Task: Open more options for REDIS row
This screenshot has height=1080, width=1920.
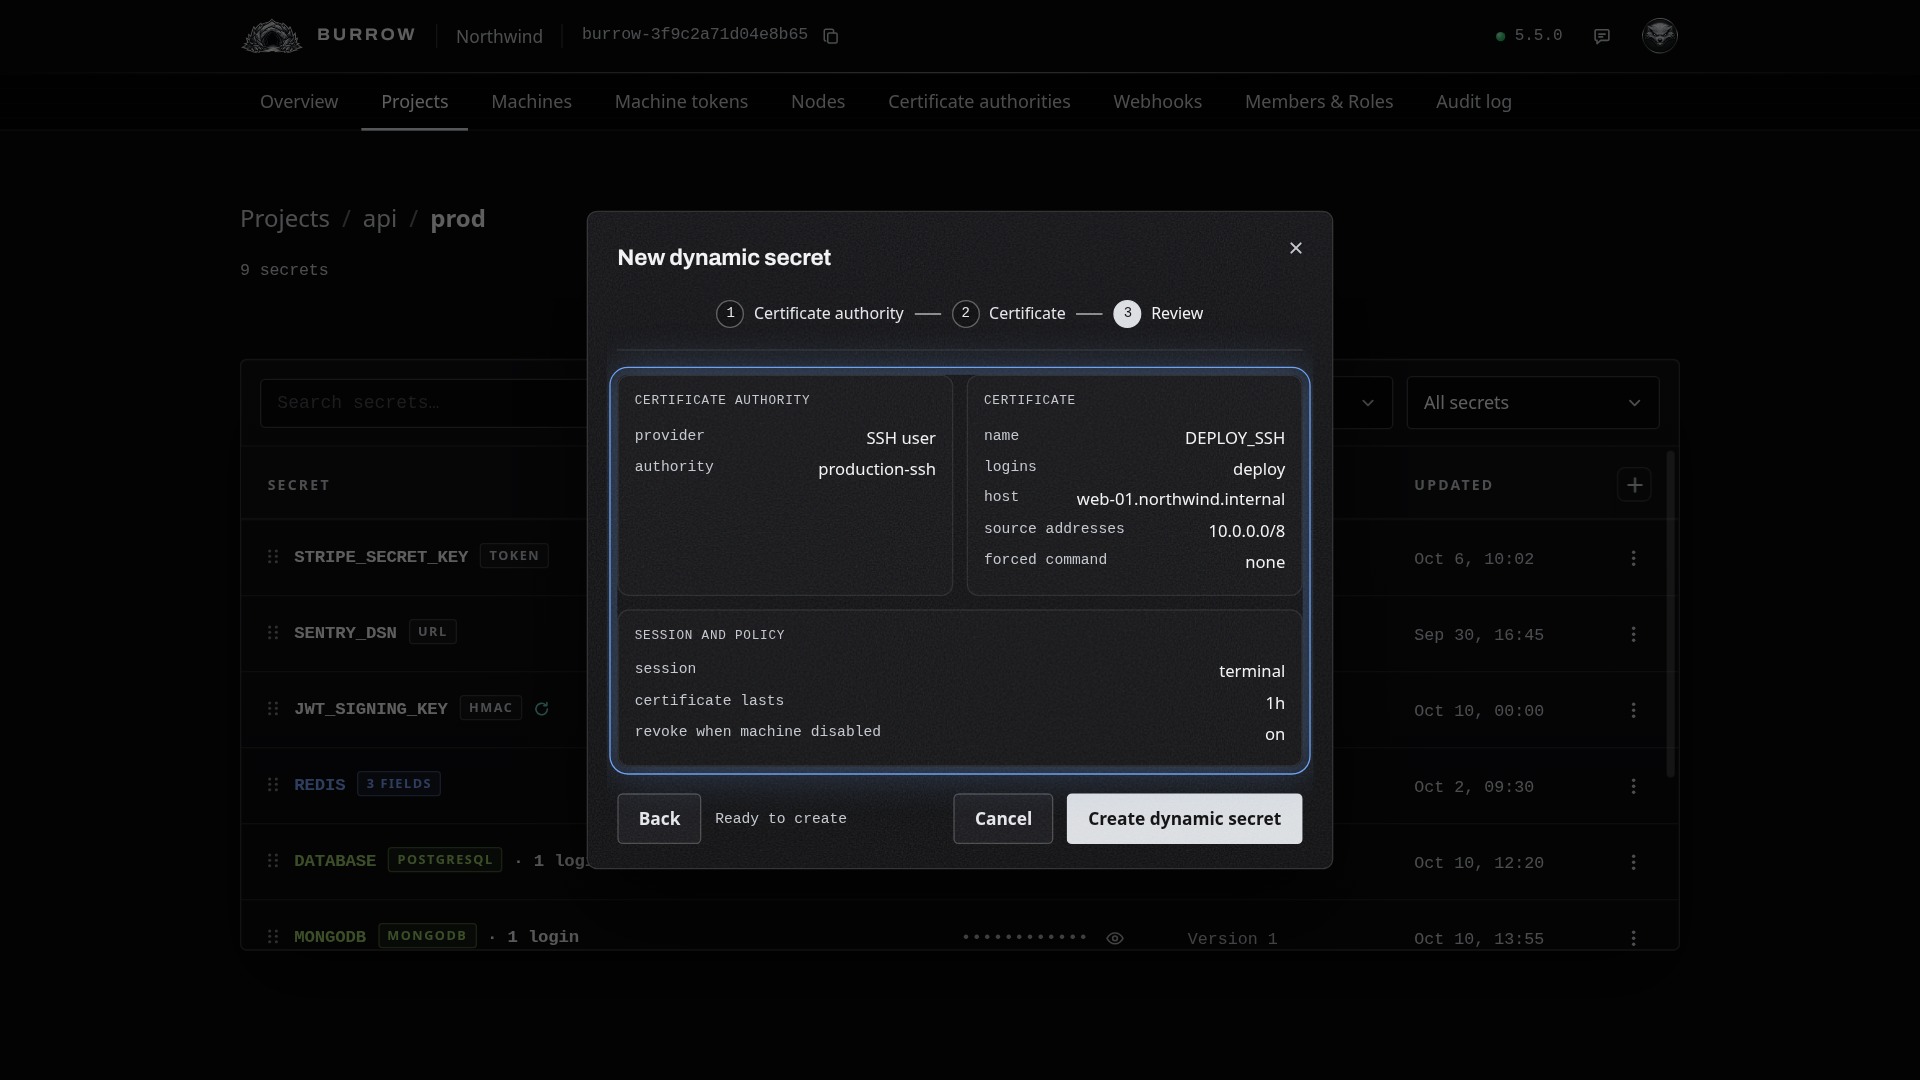Action: click(1634, 786)
